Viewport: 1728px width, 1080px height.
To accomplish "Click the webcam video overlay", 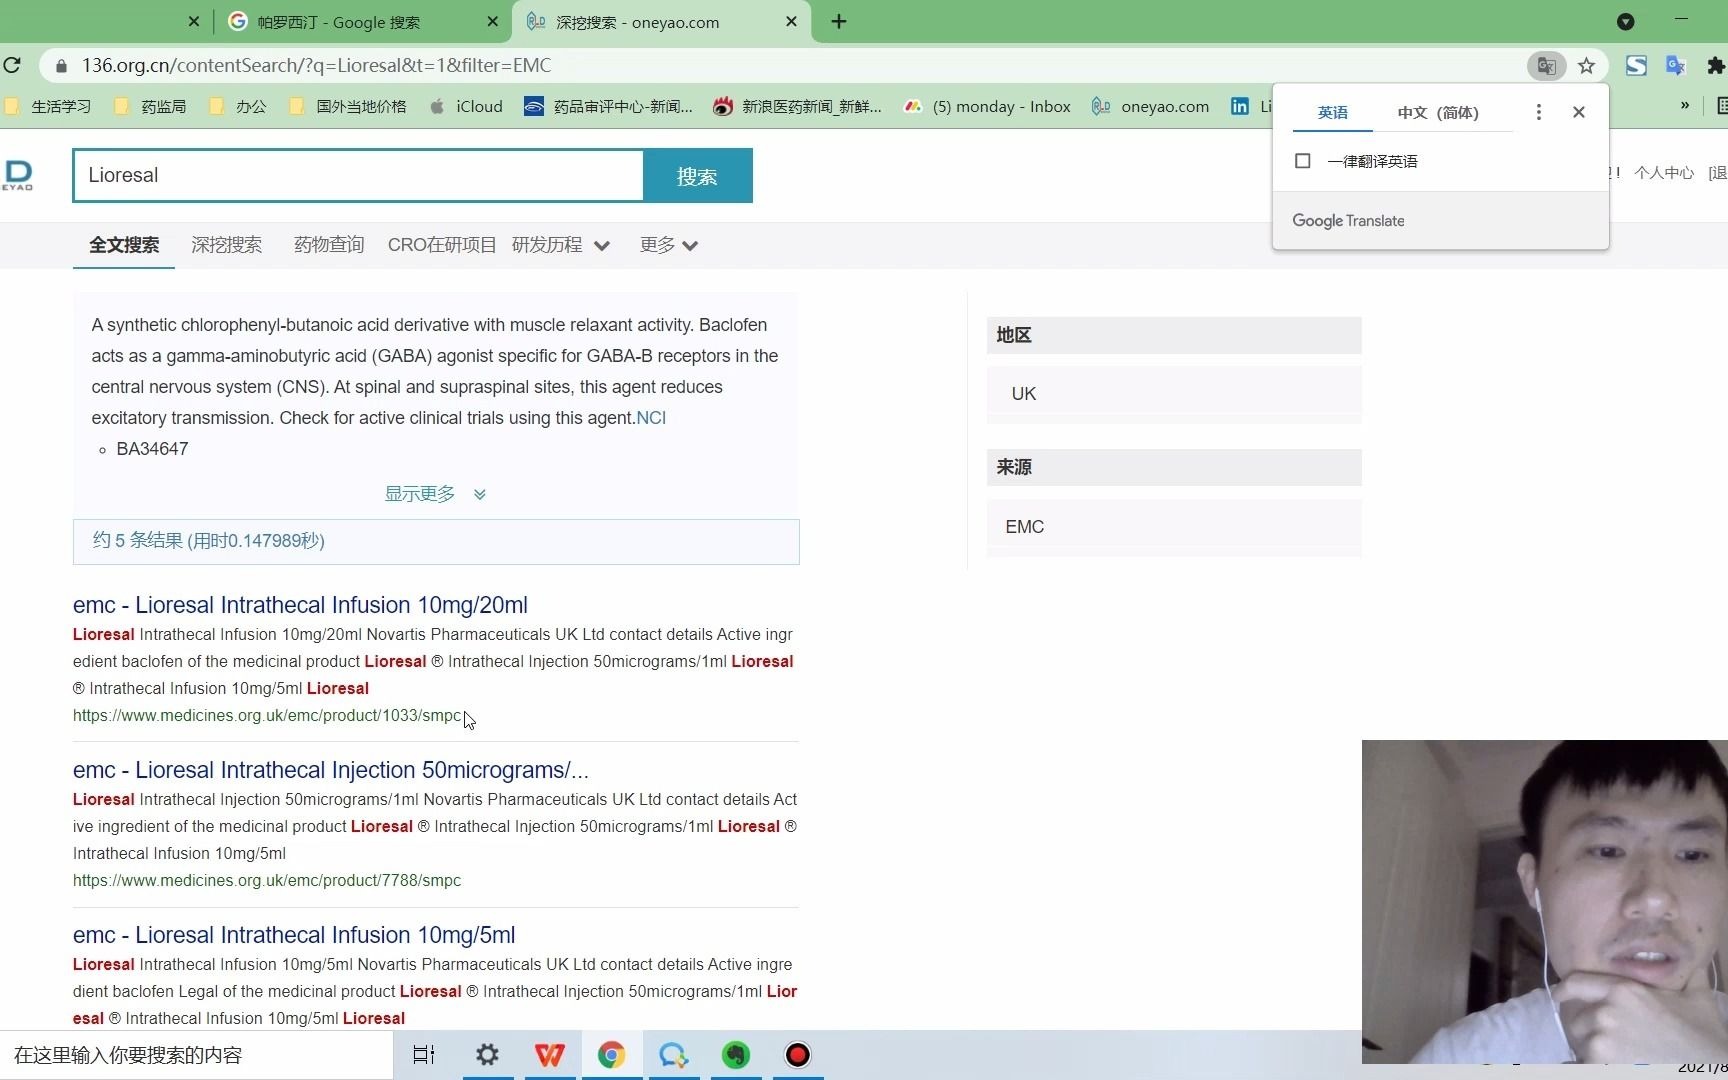I will tap(1544, 902).
